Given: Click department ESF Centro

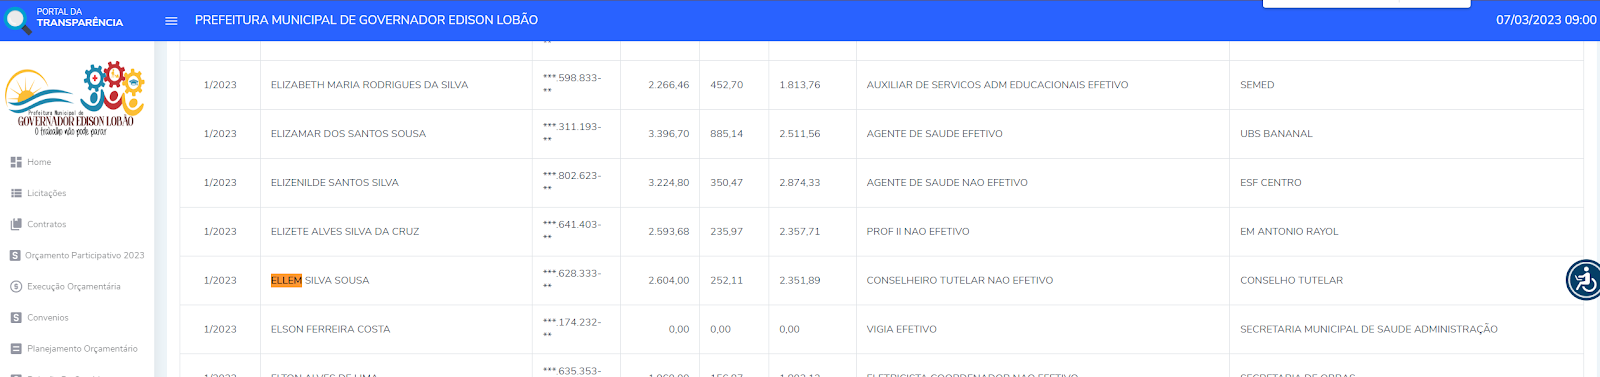Looking at the screenshot, I should coord(1271,183).
